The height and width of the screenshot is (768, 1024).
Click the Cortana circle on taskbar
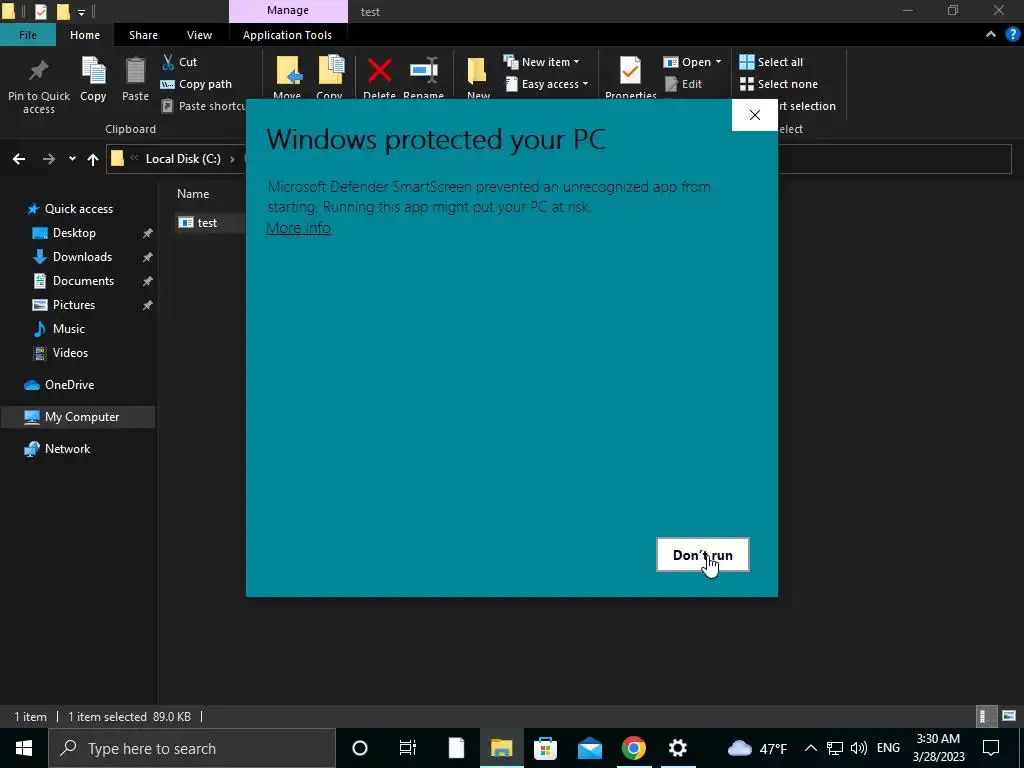tap(360, 748)
